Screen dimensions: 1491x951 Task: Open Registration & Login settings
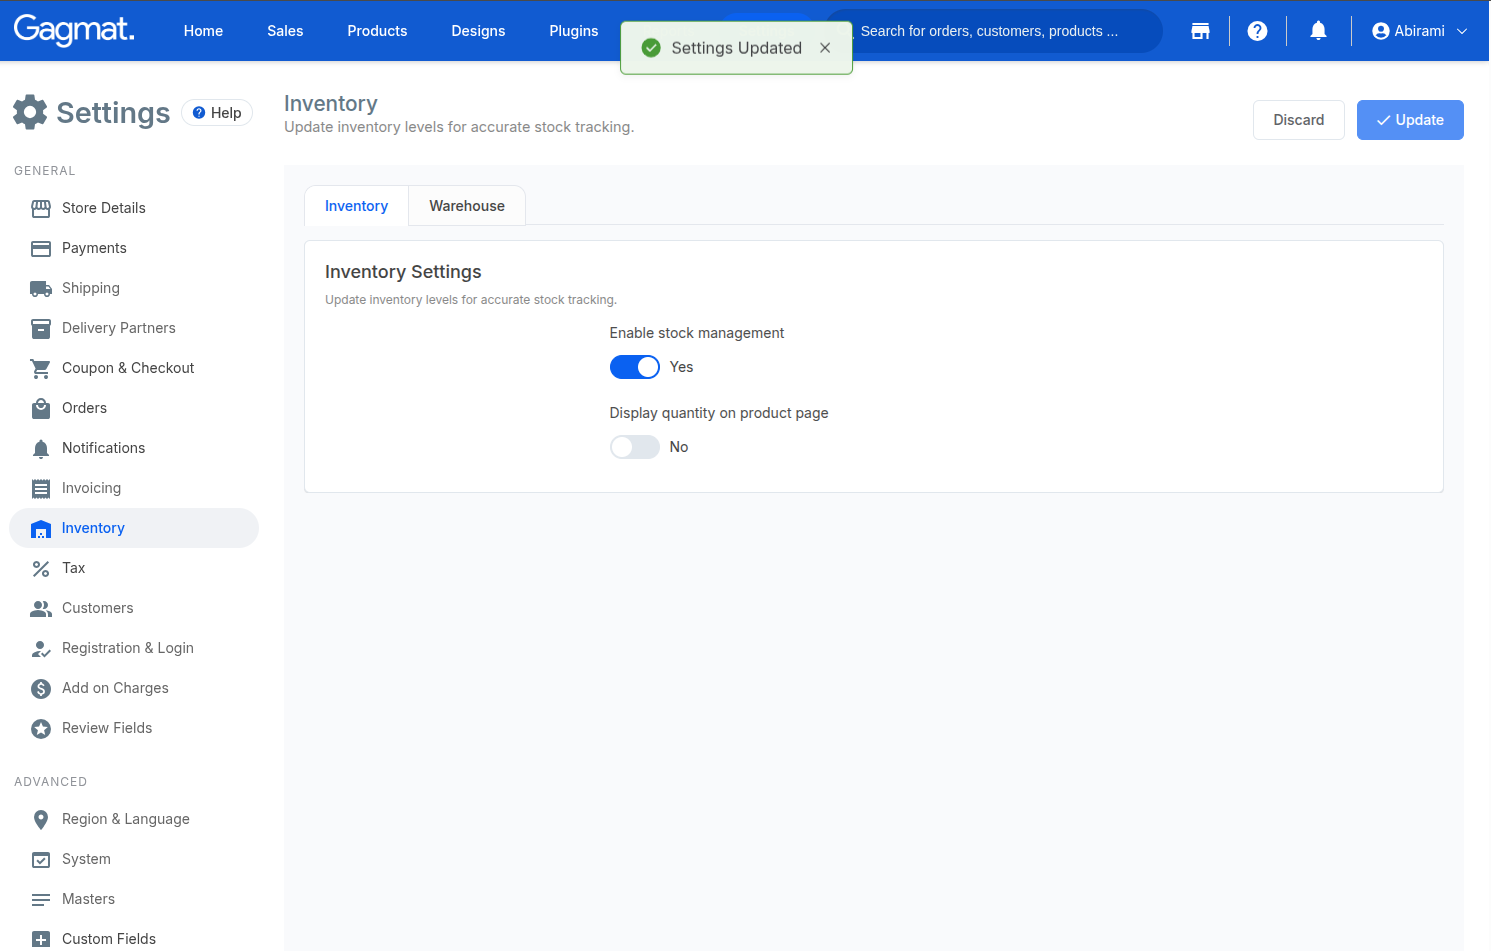point(134,648)
